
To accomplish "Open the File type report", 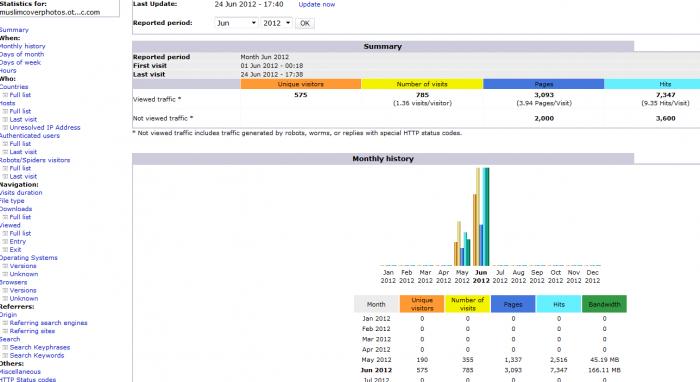I will click(12, 201).
